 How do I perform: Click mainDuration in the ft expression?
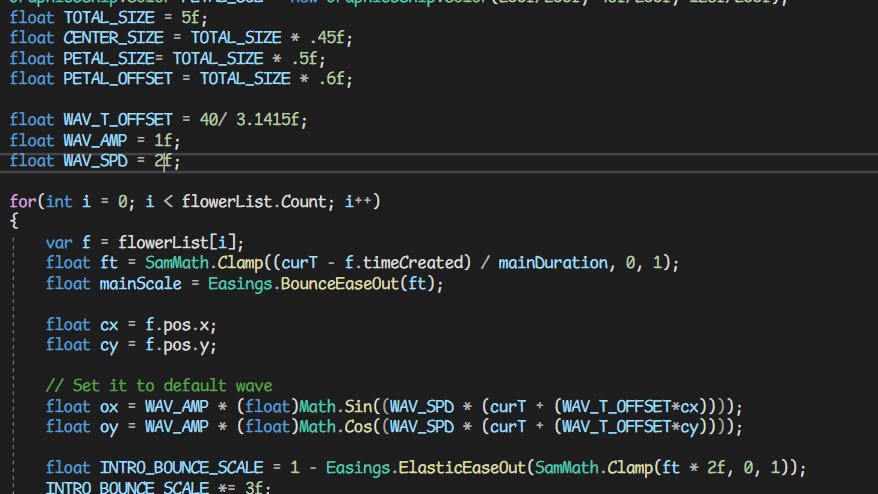553,263
